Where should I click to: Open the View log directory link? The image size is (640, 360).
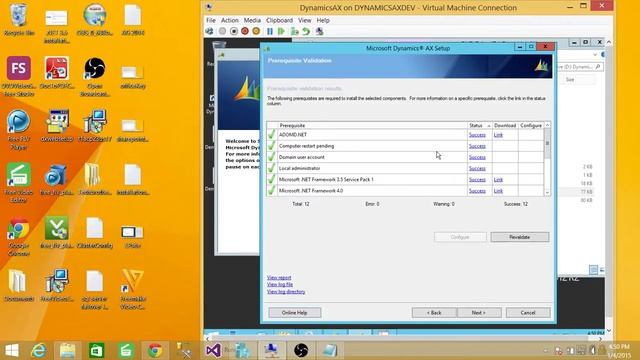pyautogui.click(x=286, y=292)
